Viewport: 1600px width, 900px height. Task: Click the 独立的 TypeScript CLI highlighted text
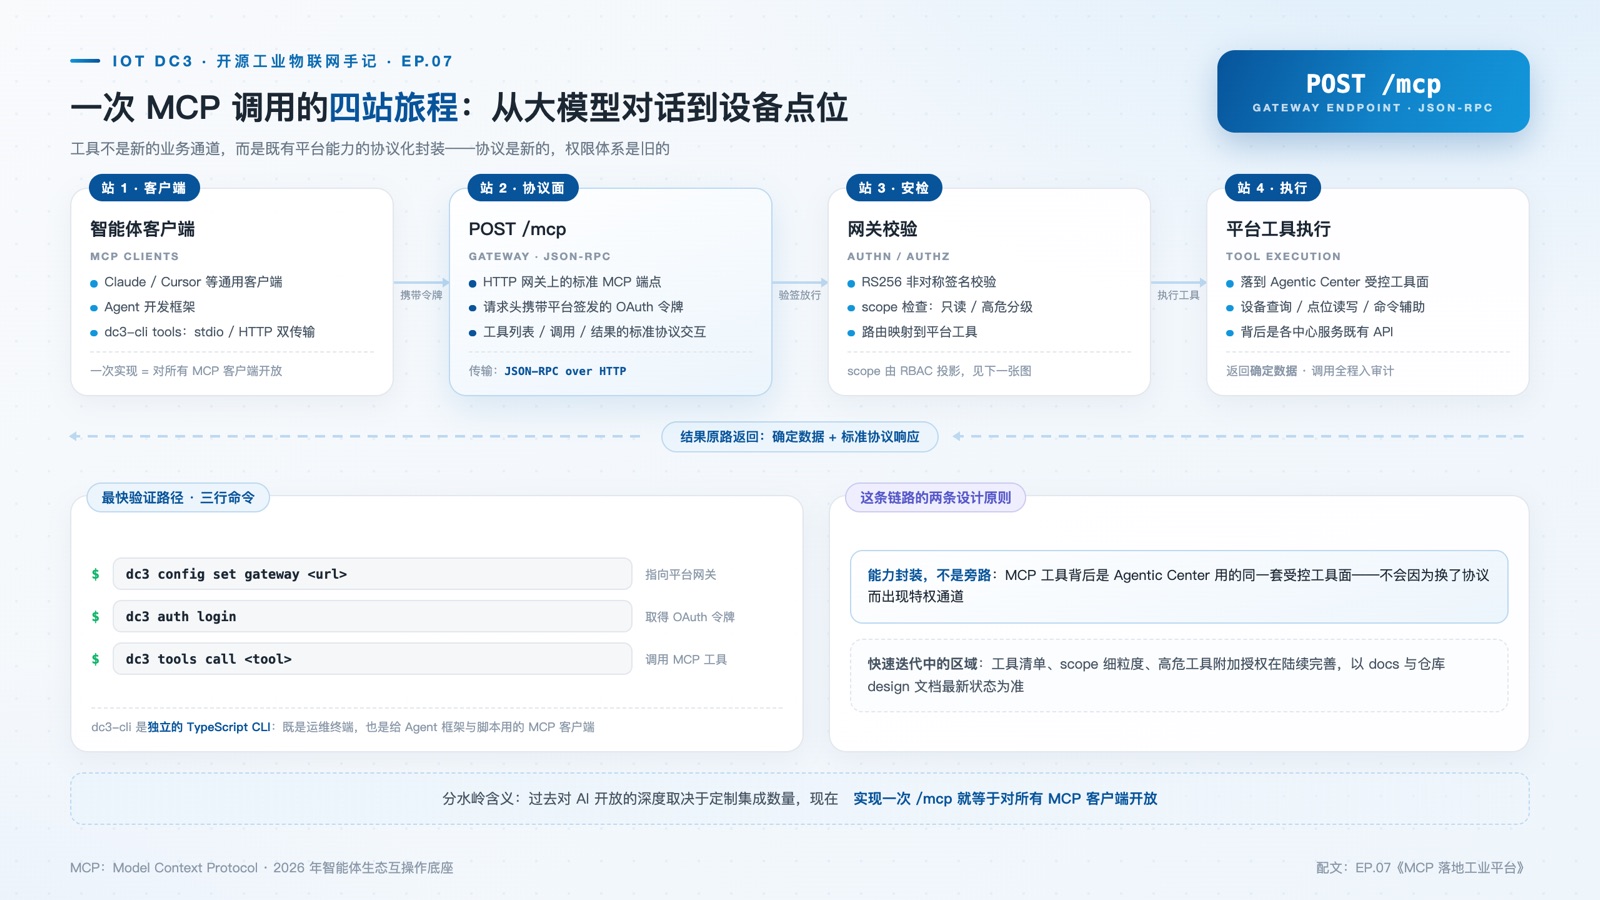(209, 727)
